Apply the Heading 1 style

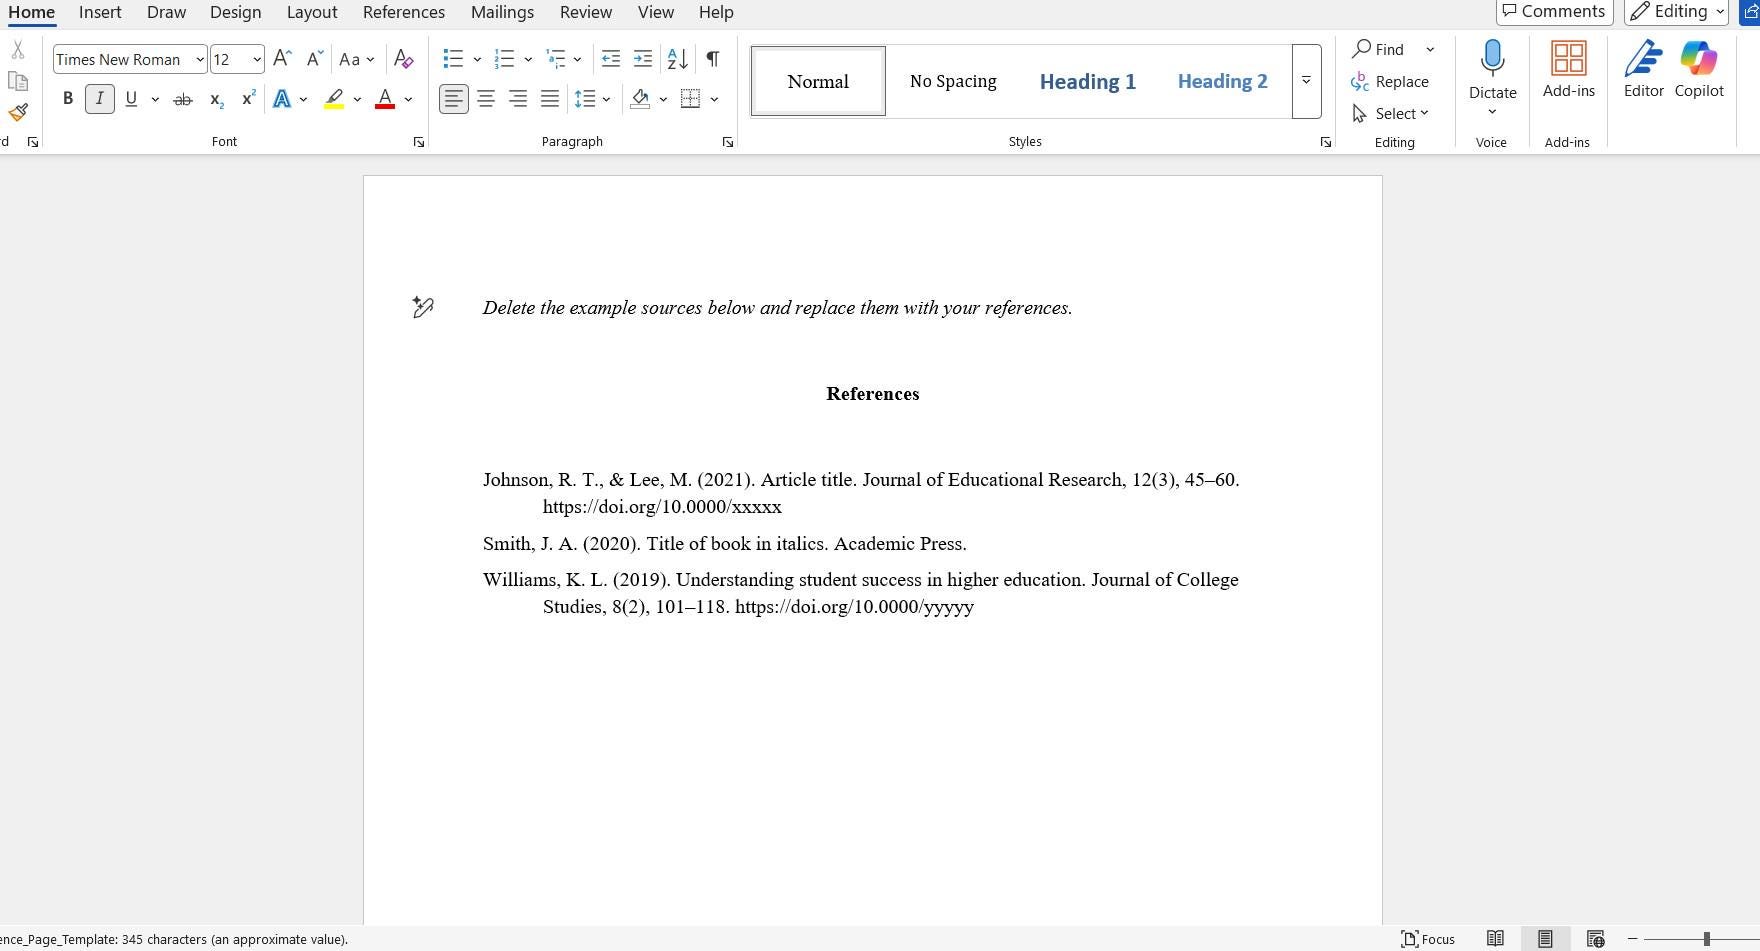pyautogui.click(x=1088, y=81)
